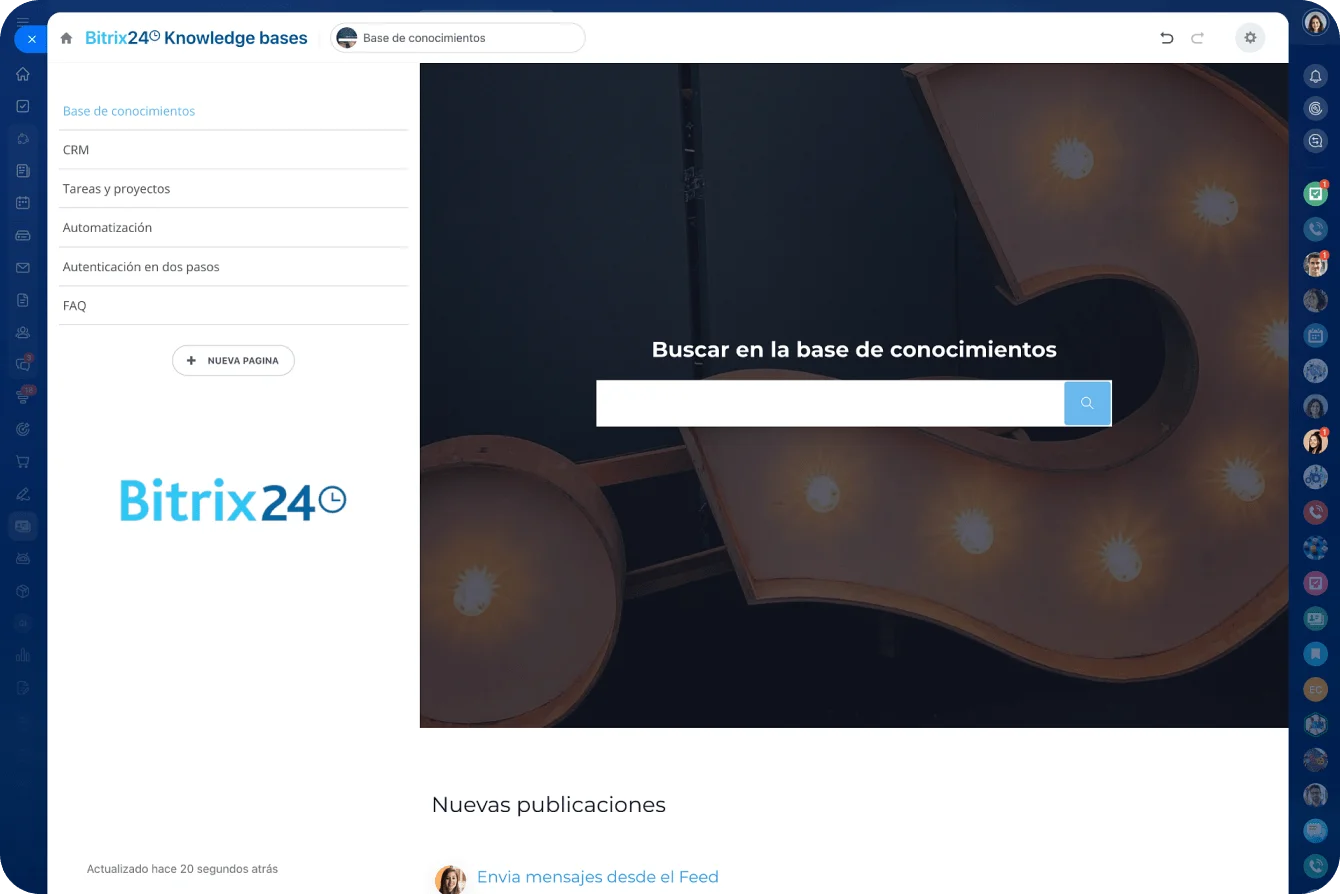Select CRM in the page menu

[76, 150]
